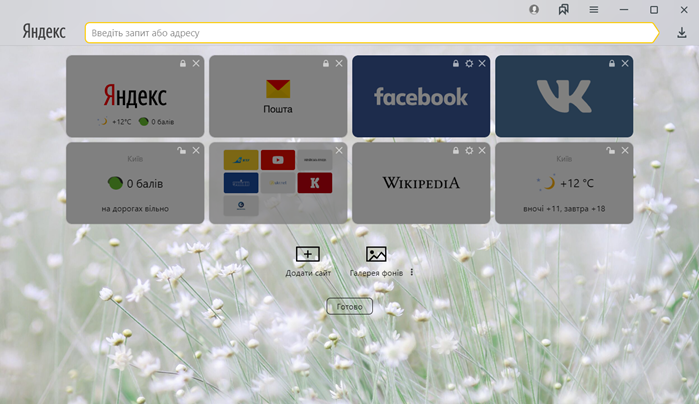Open settings gear on facebook tile
The width and height of the screenshot is (700, 404).
pyautogui.click(x=469, y=63)
